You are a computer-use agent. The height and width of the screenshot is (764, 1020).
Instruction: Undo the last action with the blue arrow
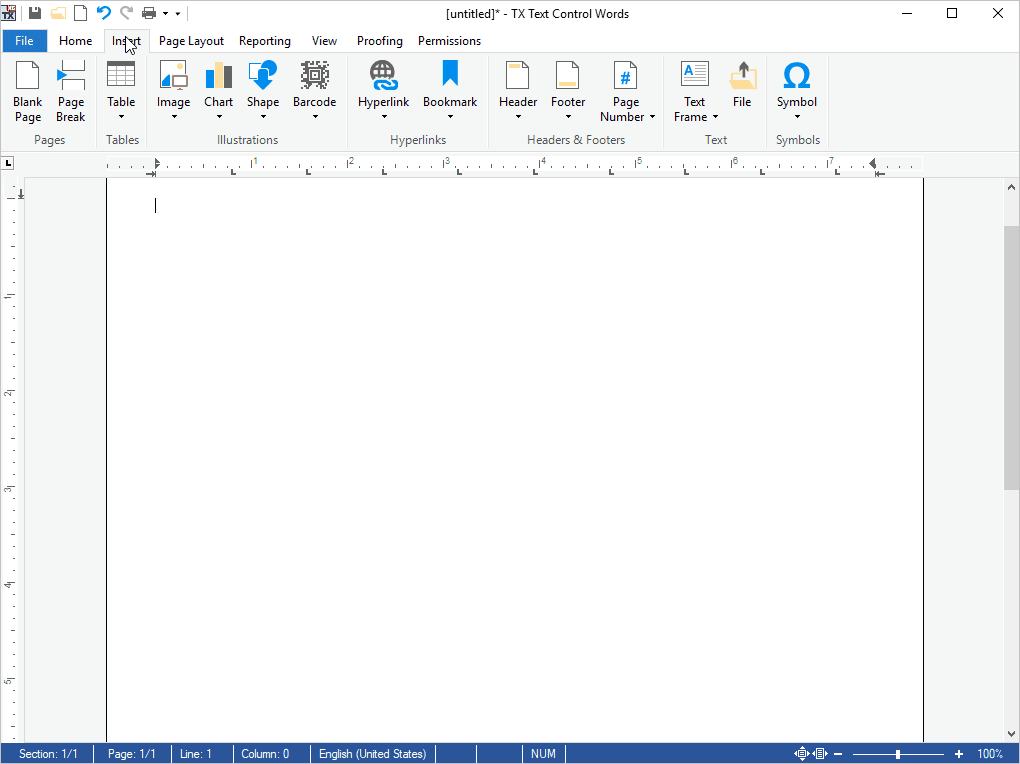[103, 13]
